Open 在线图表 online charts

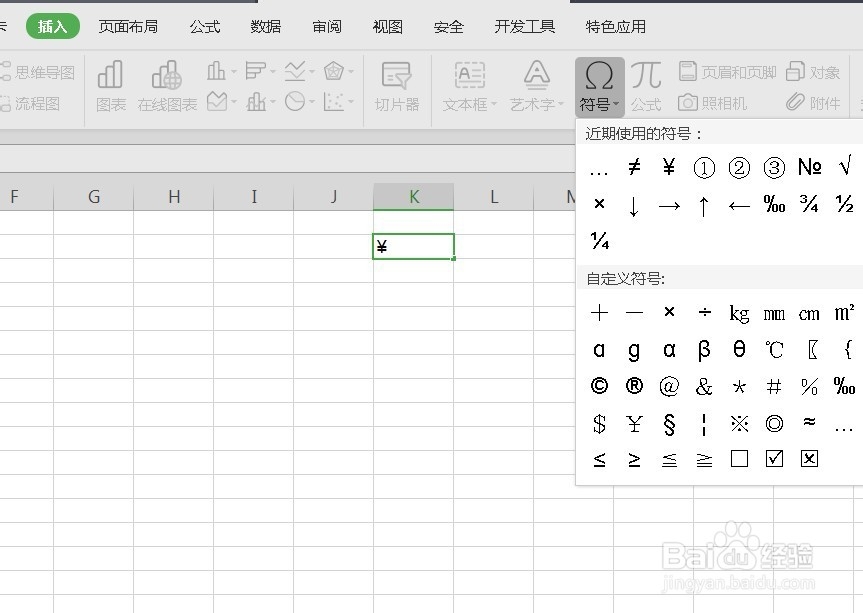(167, 86)
